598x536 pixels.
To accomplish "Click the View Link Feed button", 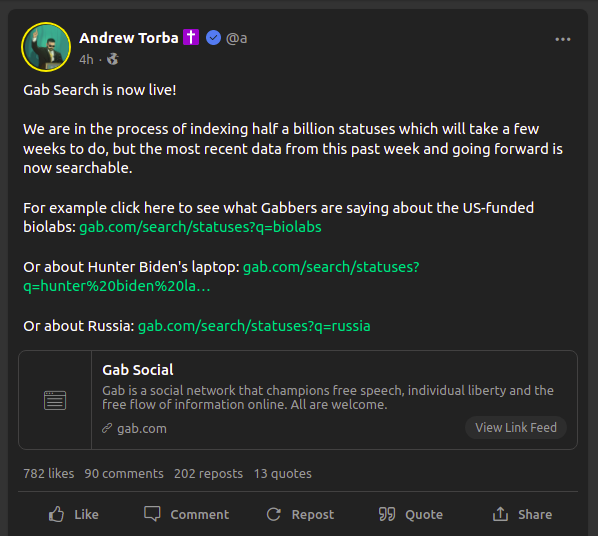I will (x=516, y=427).
